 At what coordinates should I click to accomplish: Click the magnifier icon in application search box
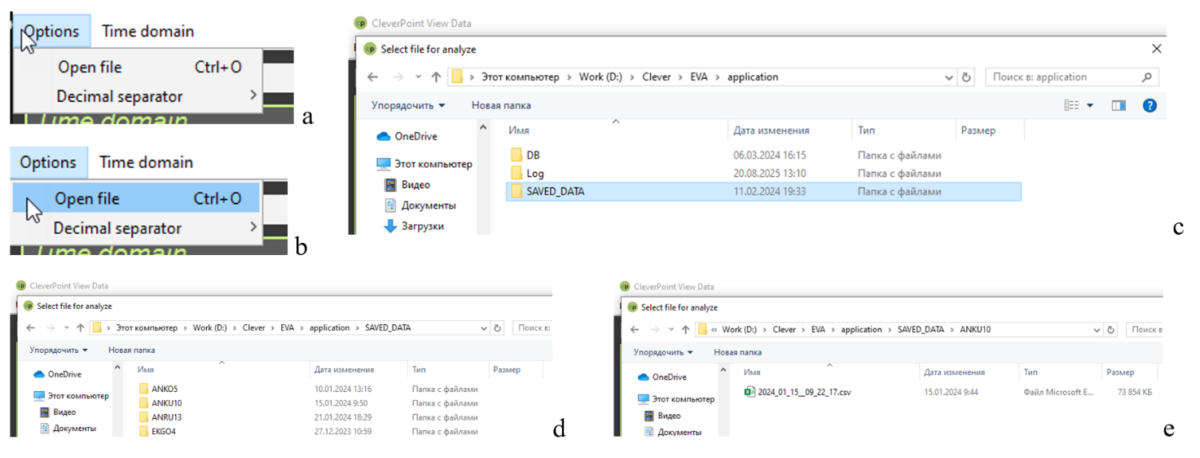pos(1146,77)
